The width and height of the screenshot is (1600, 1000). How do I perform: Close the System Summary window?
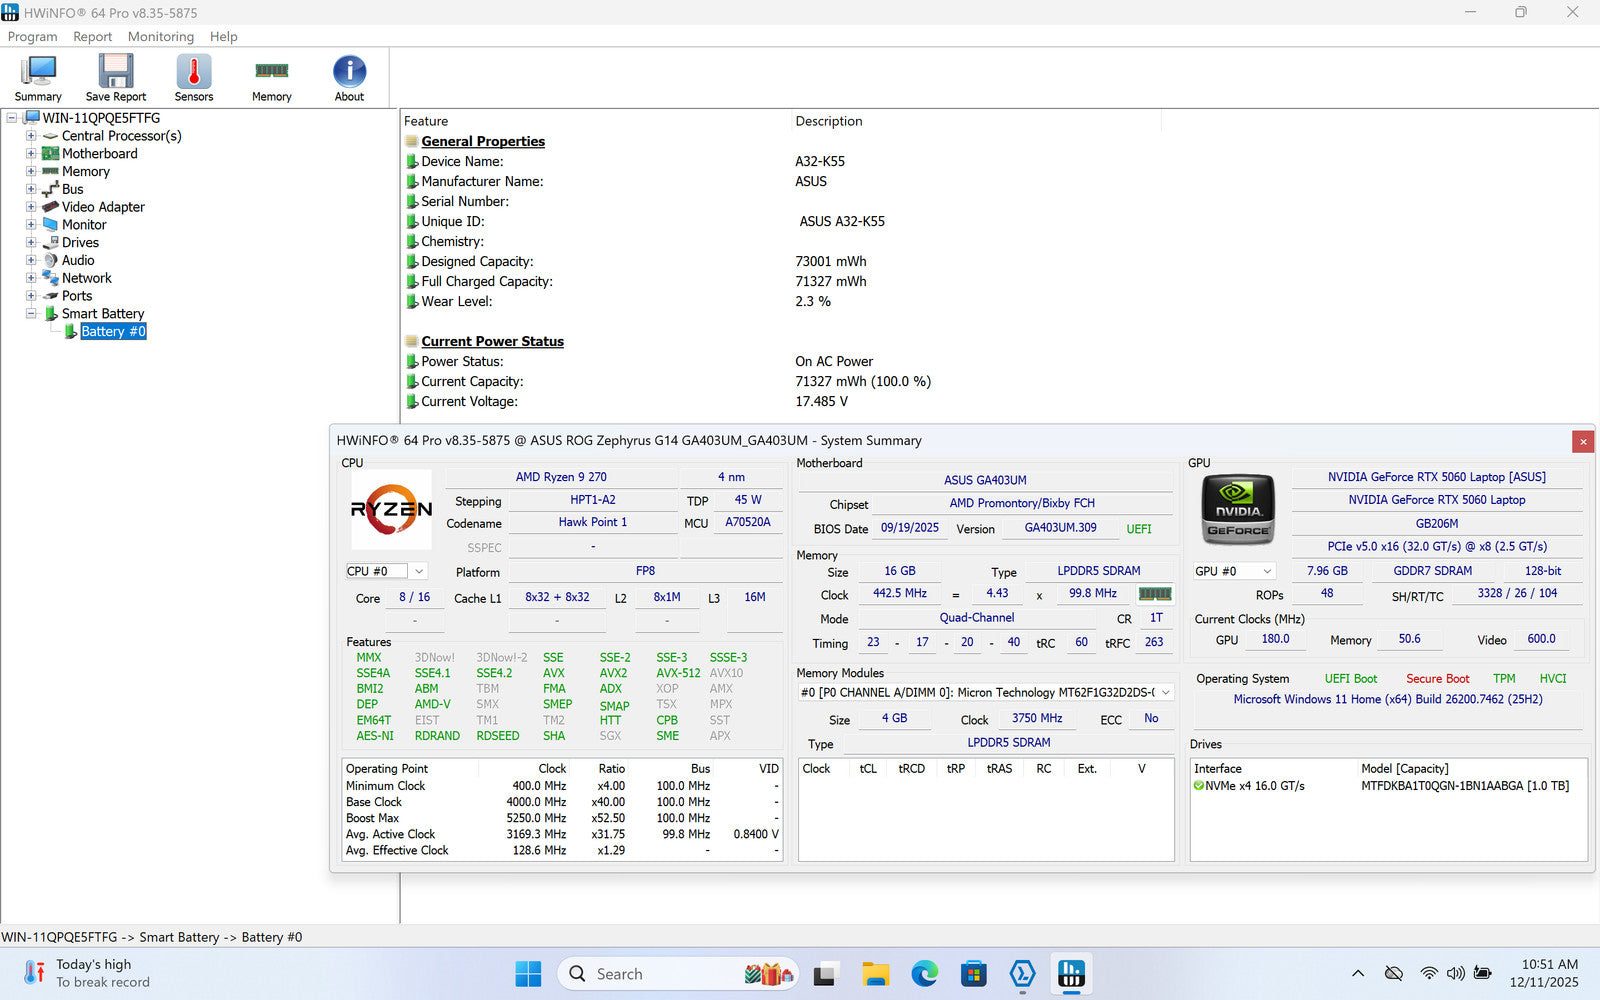tap(1582, 441)
